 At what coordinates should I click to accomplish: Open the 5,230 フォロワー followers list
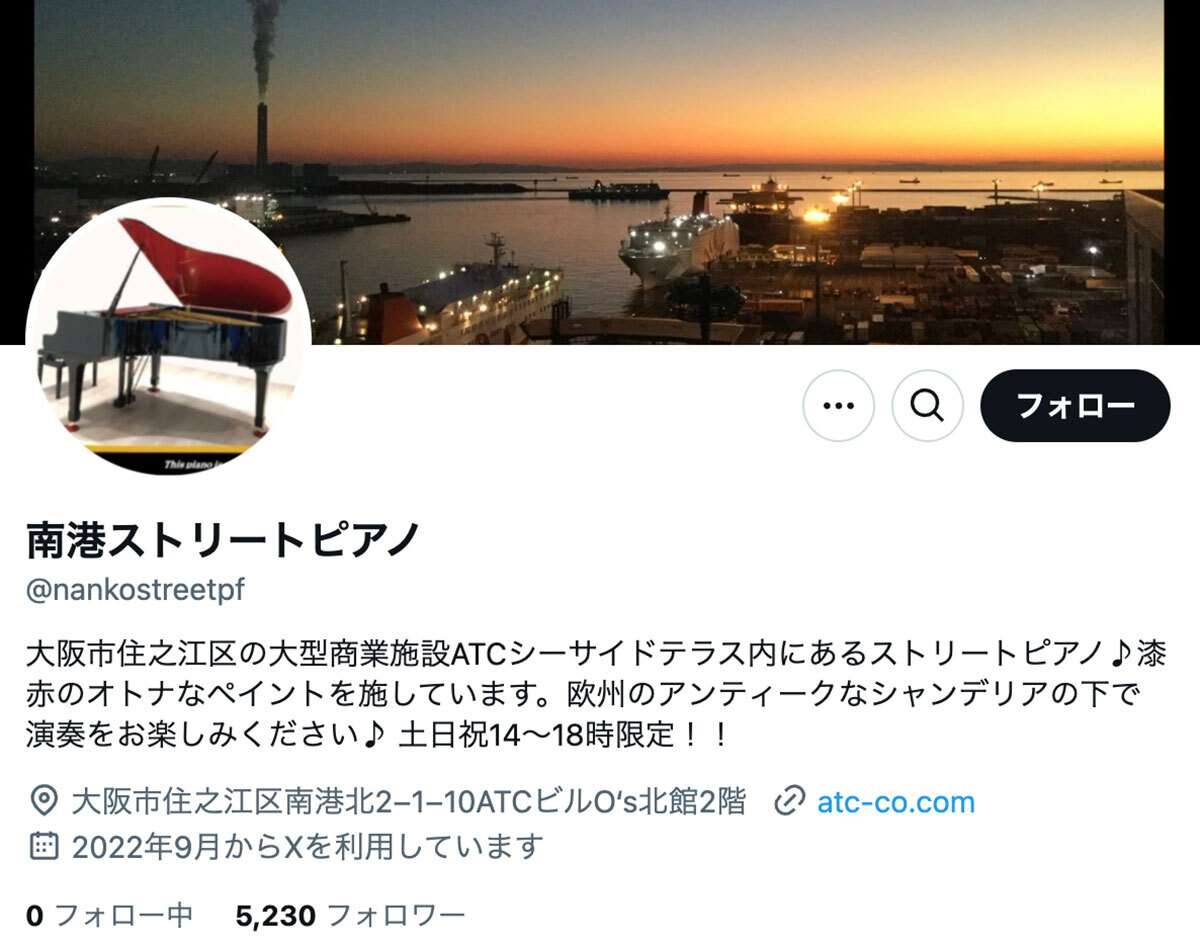[350, 915]
